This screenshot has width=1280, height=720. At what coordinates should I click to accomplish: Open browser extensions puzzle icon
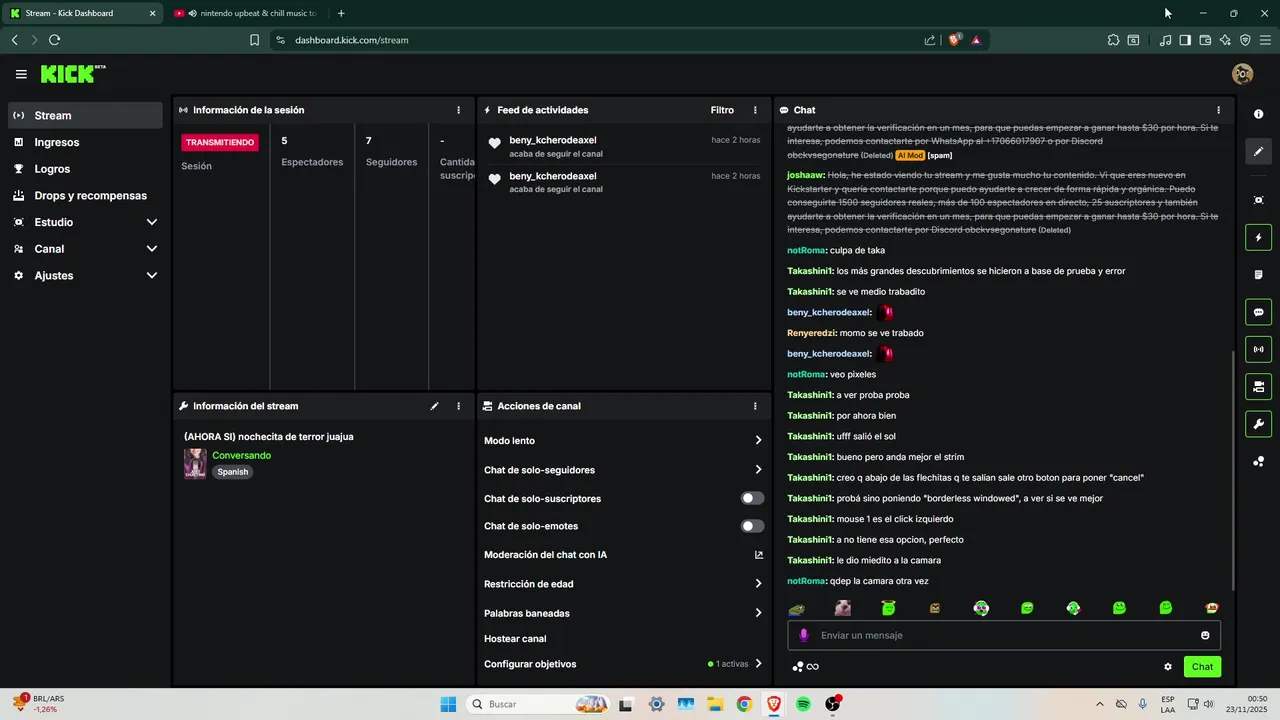coord(1113,40)
